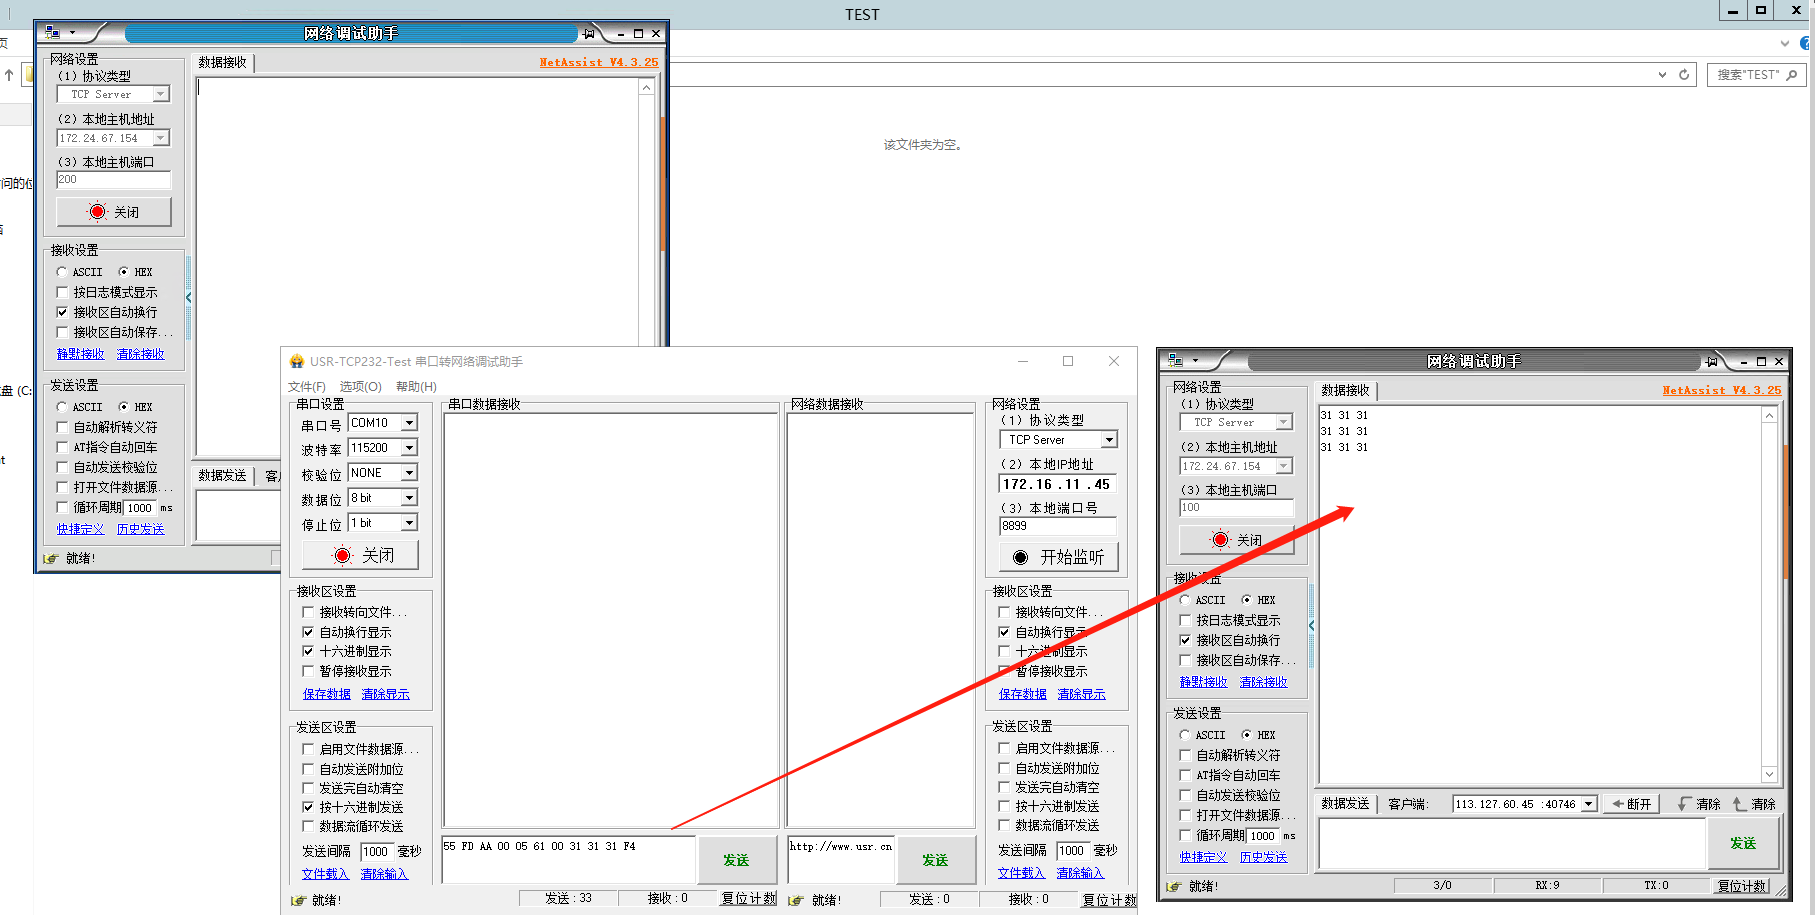Click the 开始监听 button
The height and width of the screenshot is (915, 1815).
[1059, 557]
